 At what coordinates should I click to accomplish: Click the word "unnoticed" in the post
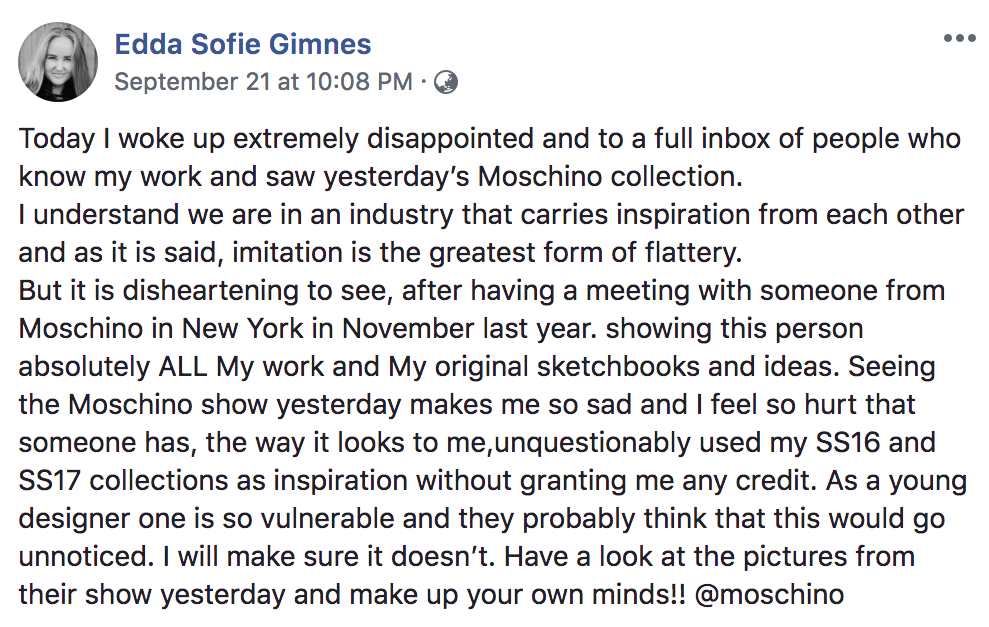click(82, 557)
